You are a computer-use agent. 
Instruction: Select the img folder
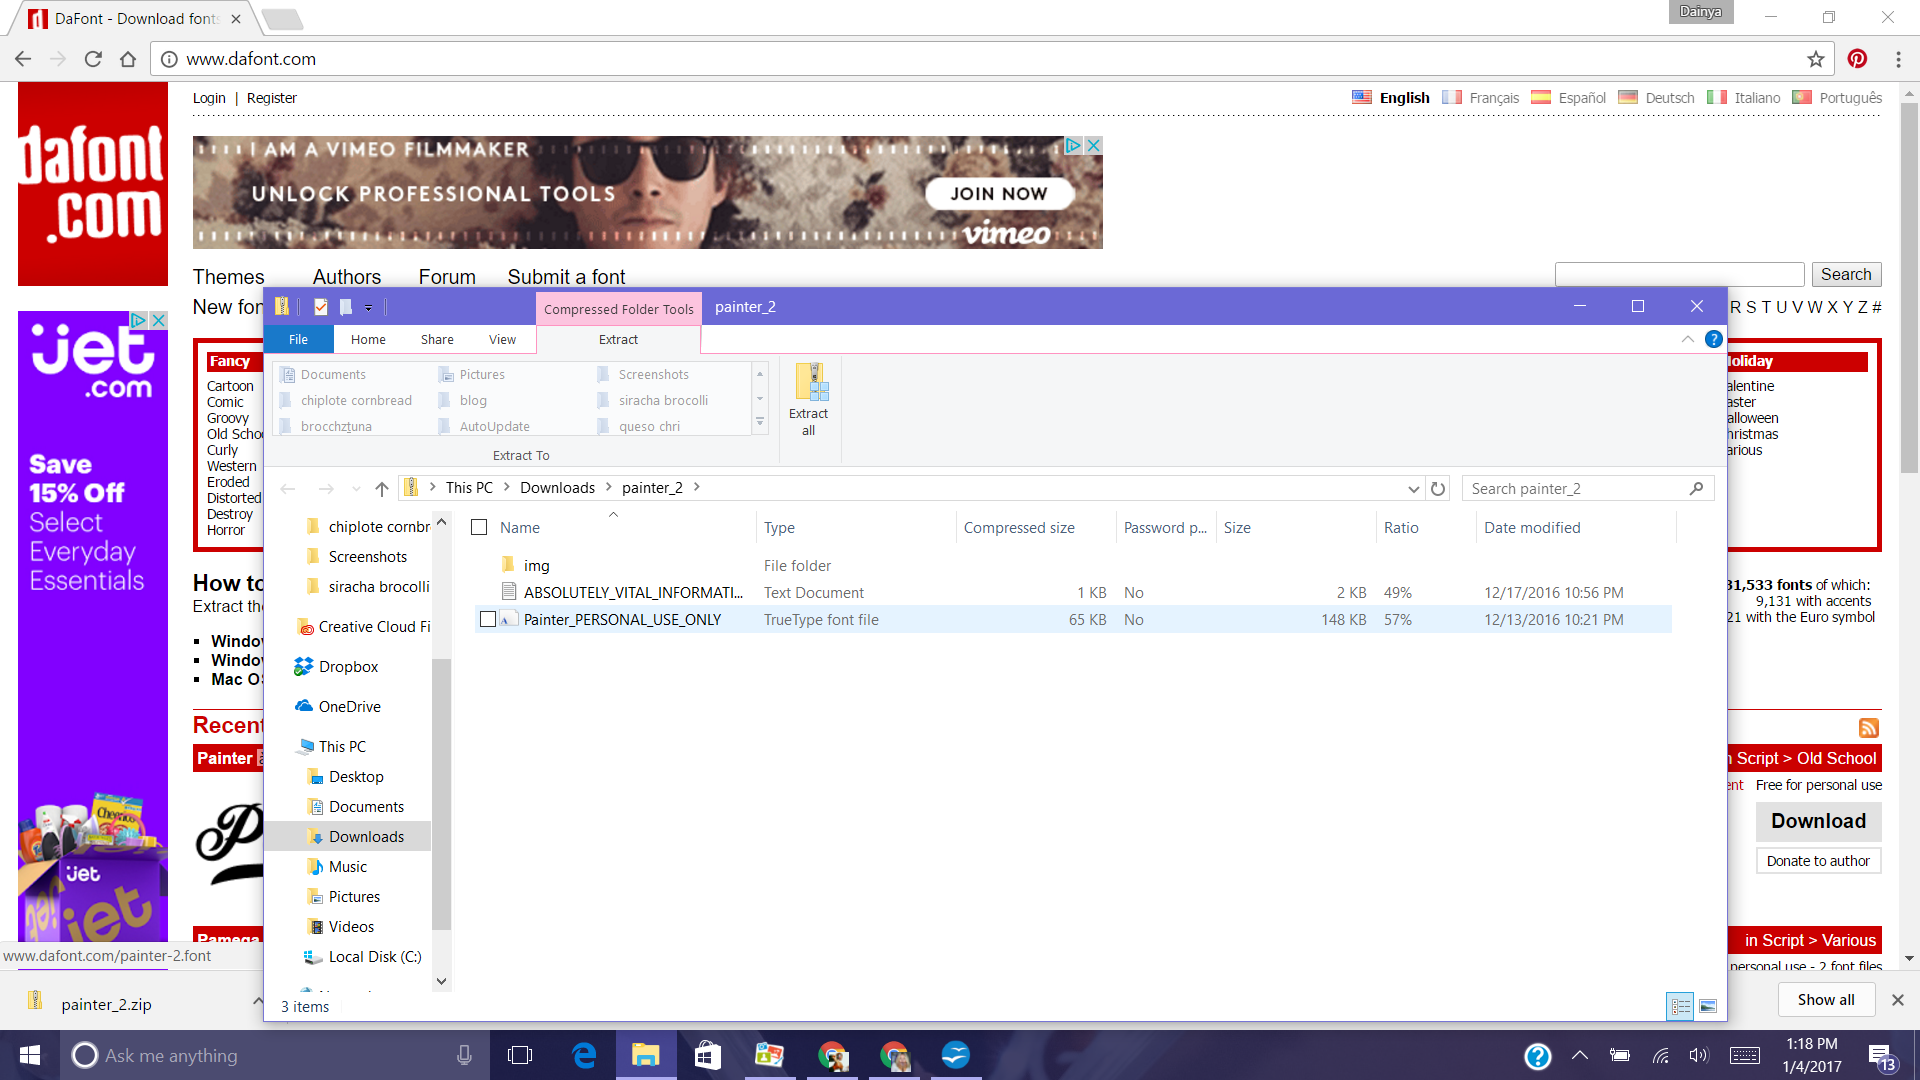coord(536,566)
